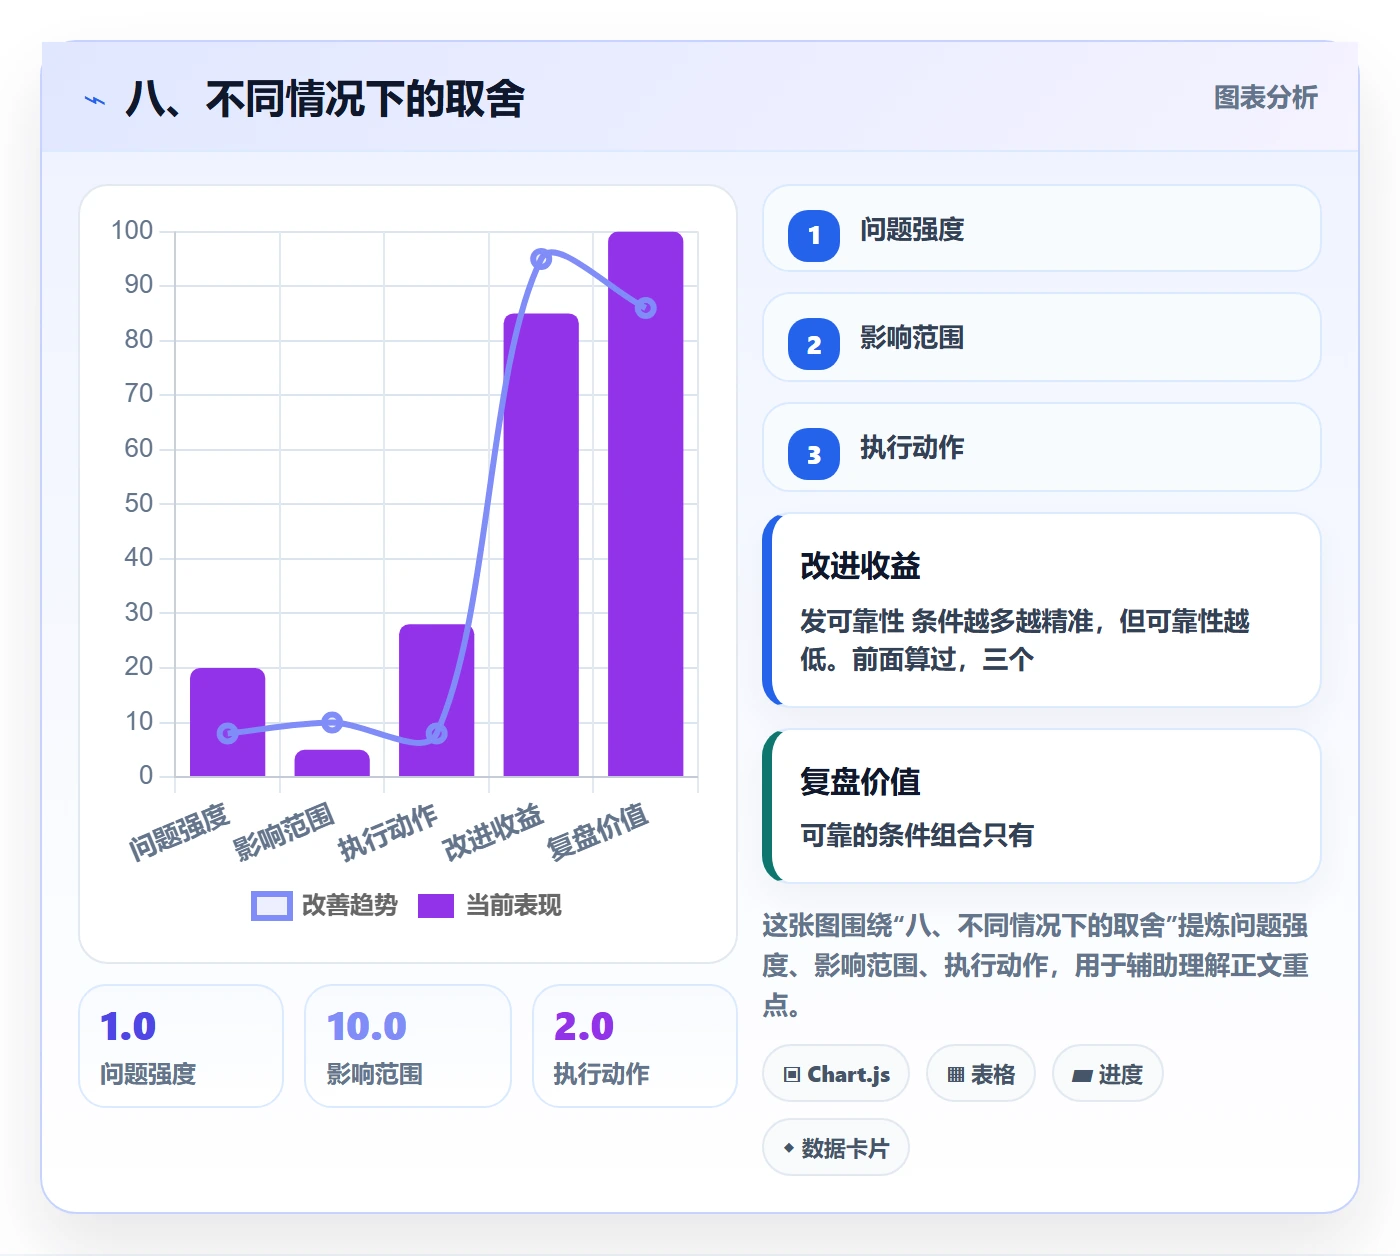Screen dimensions: 1400x1256
Task: Click the trend line point on 问题强度
Action: coord(228,733)
